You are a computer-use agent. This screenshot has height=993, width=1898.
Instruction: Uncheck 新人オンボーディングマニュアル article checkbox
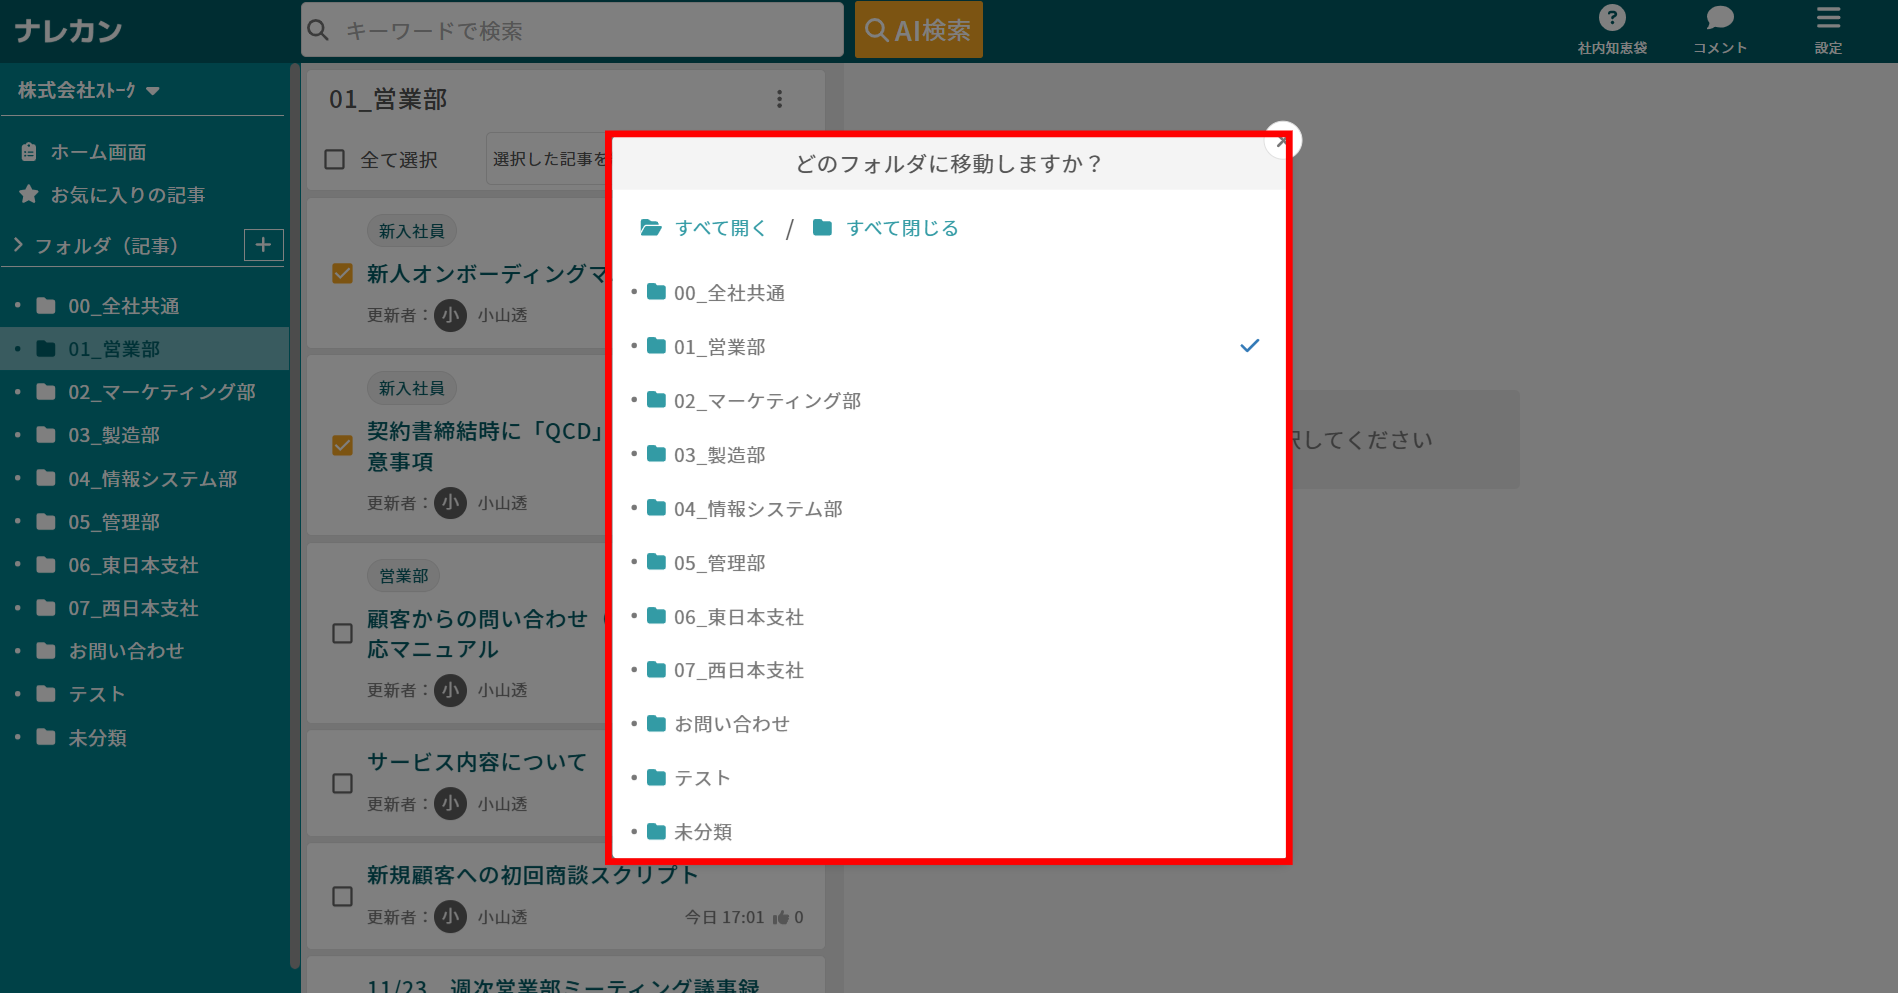341,273
